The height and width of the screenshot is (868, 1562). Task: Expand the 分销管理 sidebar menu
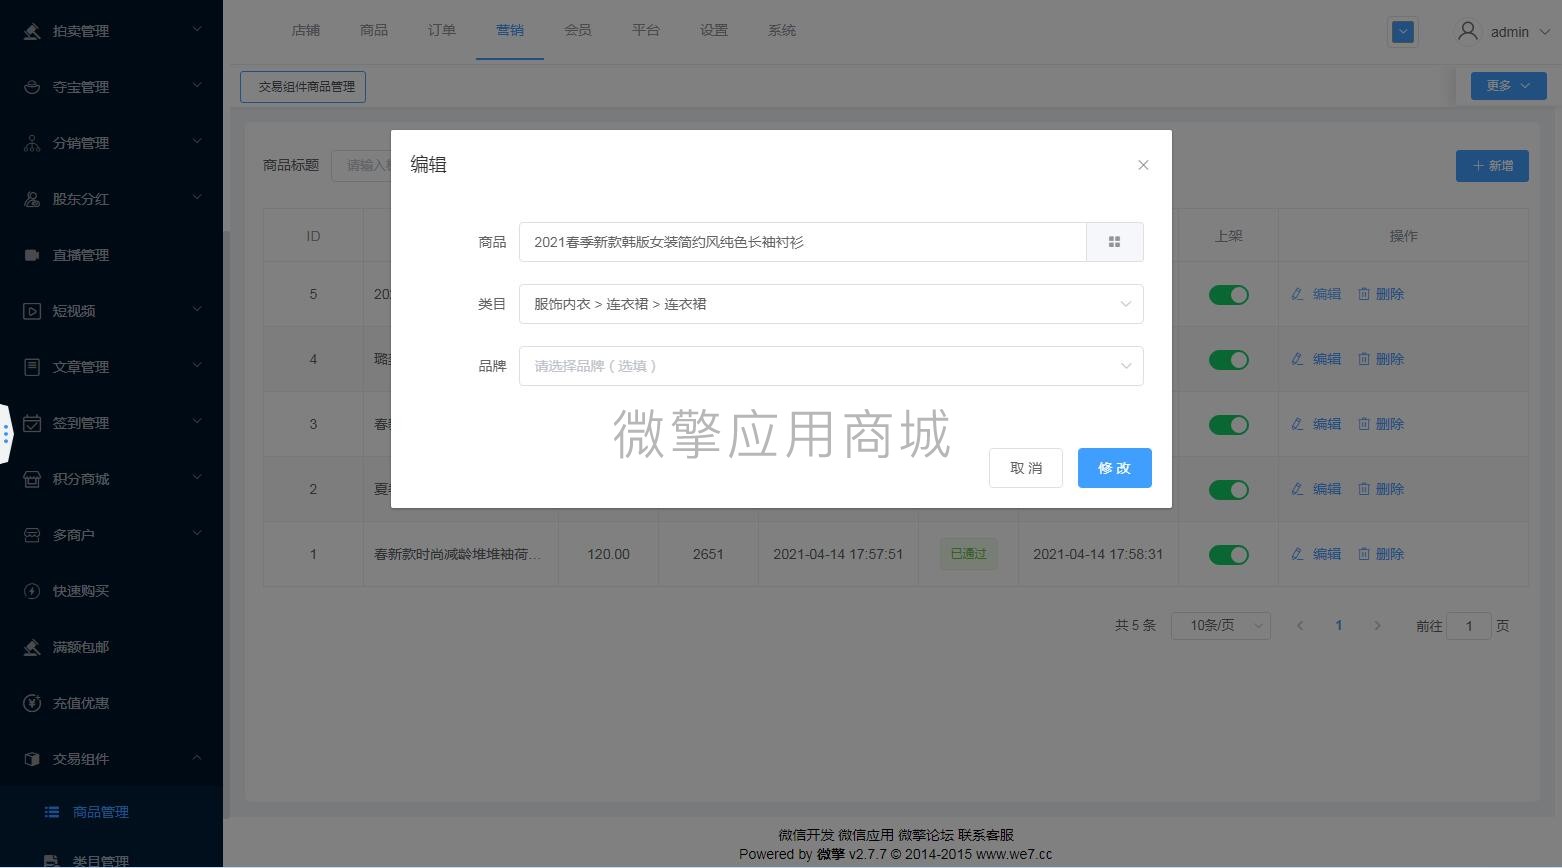(197, 142)
